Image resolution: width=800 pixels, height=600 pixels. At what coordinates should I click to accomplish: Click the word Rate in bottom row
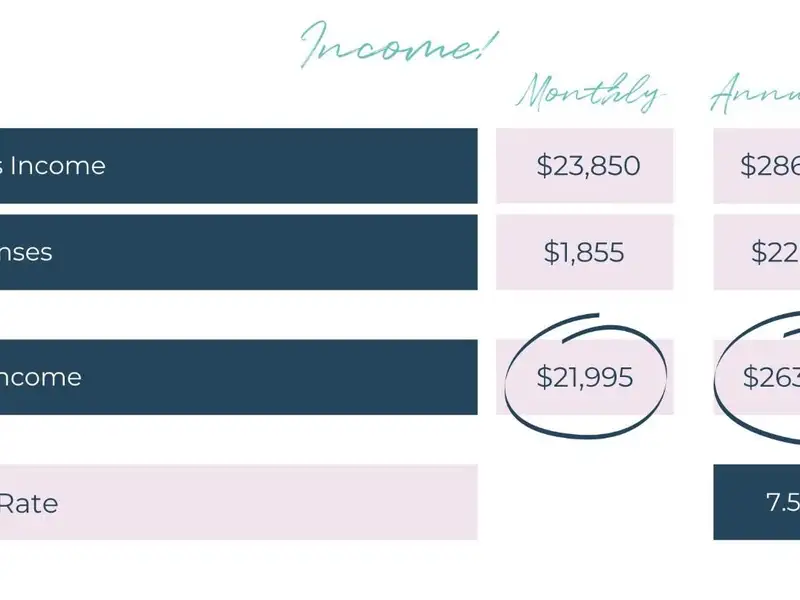coord(29,504)
